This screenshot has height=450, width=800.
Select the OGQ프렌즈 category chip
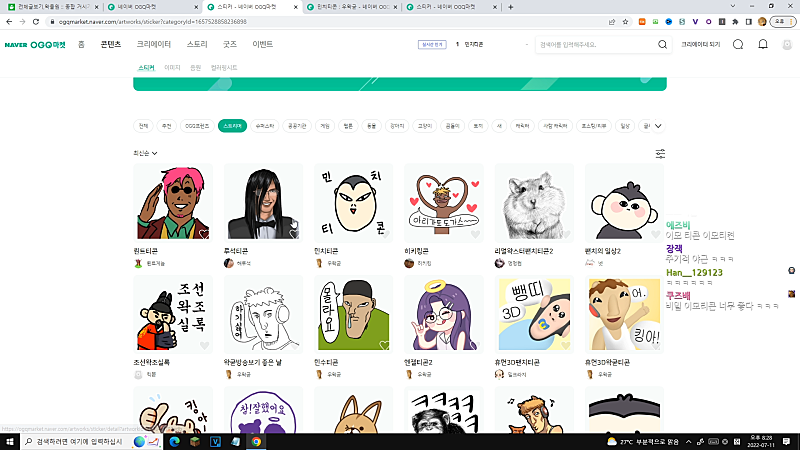[x=197, y=126]
